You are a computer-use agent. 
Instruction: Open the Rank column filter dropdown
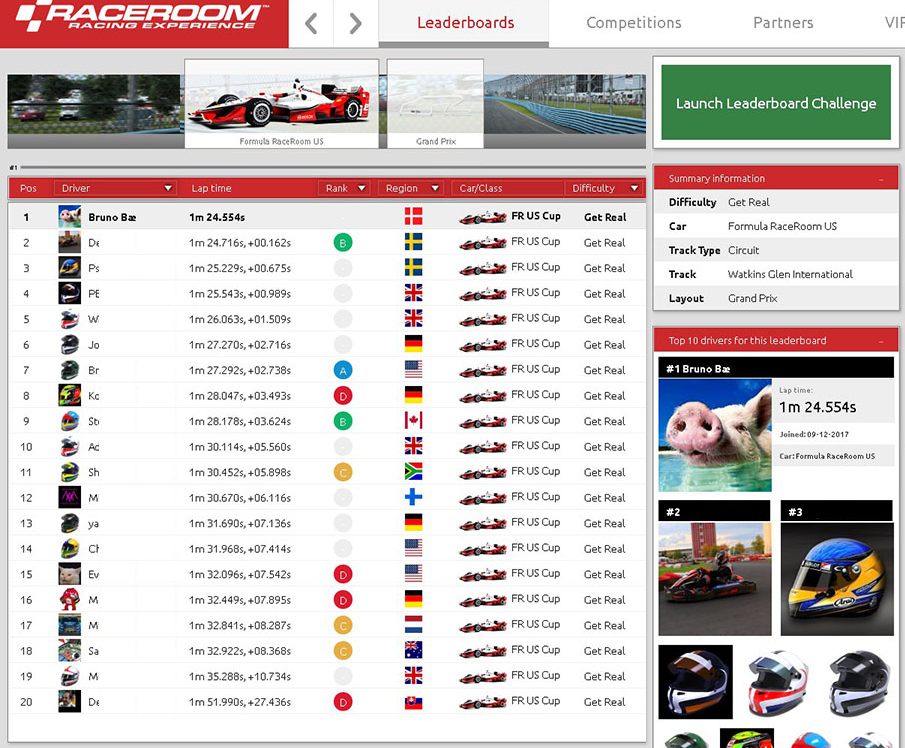pyautogui.click(x=361, y=188)
